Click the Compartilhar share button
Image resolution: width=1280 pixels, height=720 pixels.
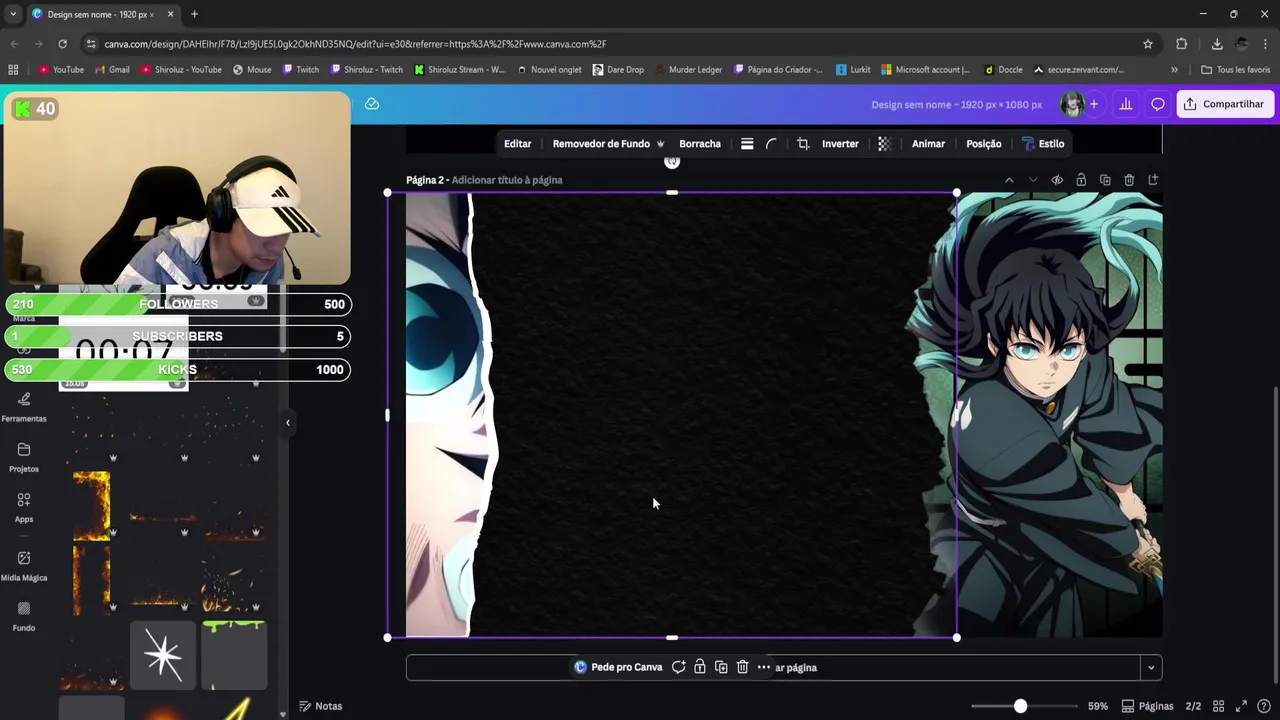[x=1225, y=104]
